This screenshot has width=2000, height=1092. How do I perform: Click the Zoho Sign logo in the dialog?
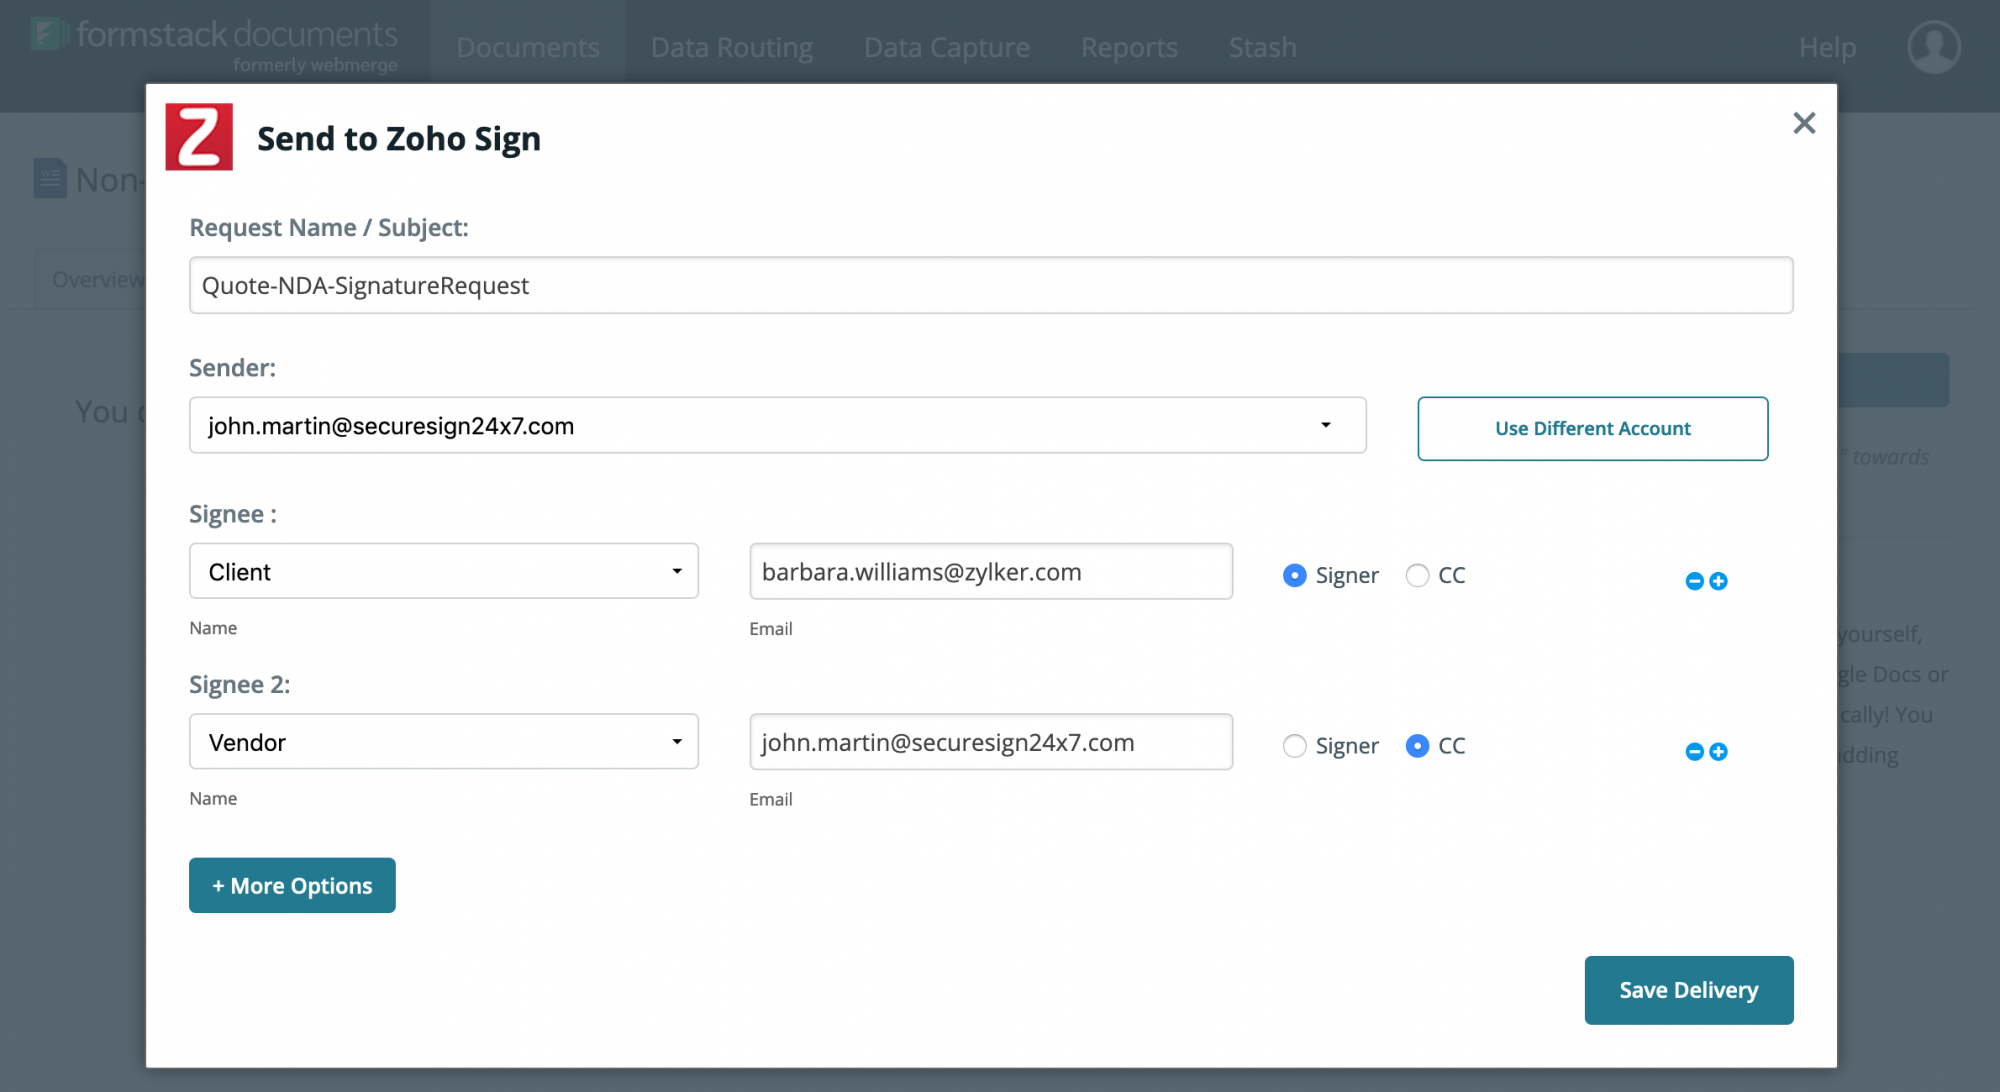pyautogui.click(x=198, y=137)
